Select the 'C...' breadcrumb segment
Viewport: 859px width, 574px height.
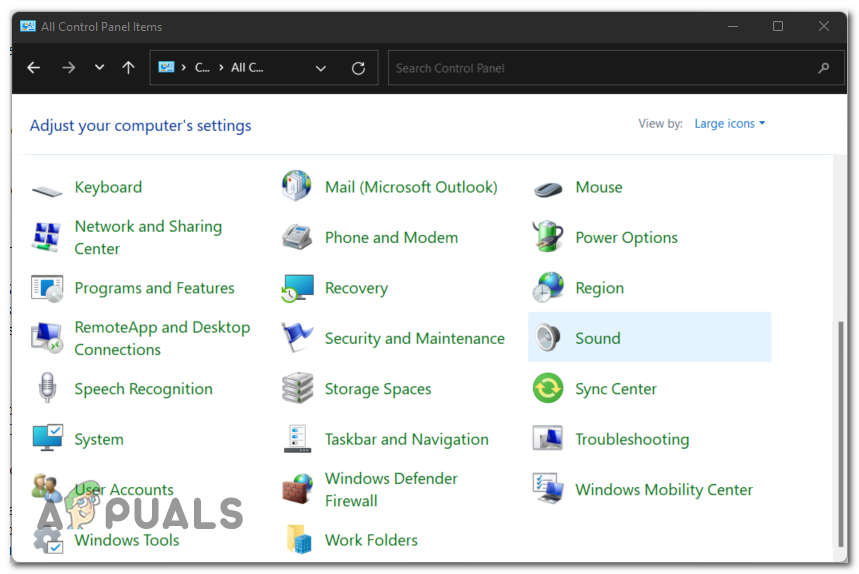202,68
